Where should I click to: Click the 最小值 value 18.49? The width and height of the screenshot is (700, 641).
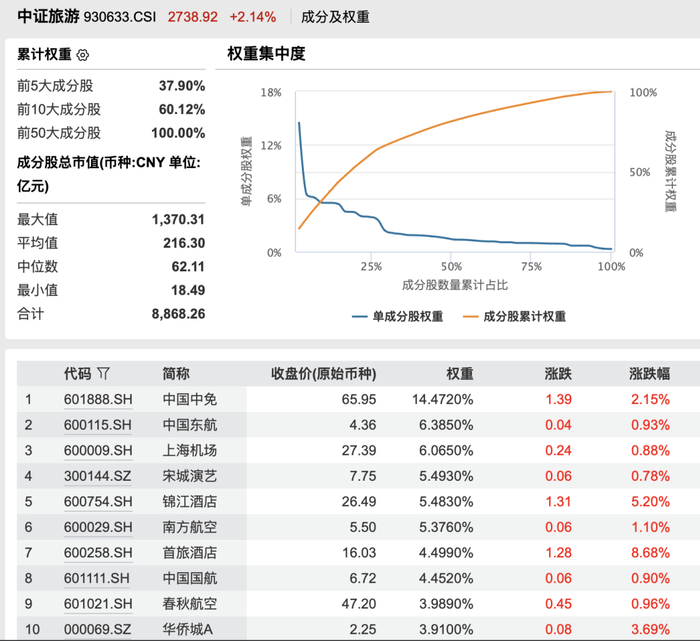pyautogui.click(x=188, y=290)
